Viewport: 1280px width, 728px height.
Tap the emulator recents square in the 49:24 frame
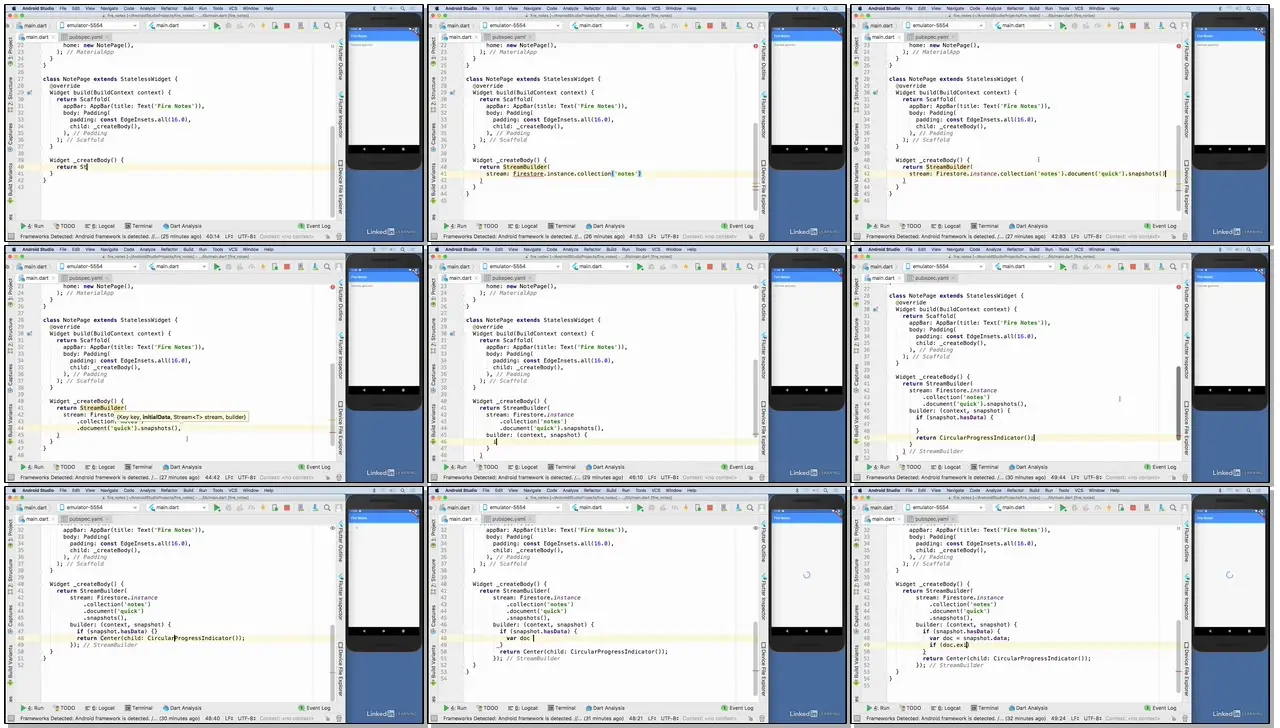tap(1249, 631)
